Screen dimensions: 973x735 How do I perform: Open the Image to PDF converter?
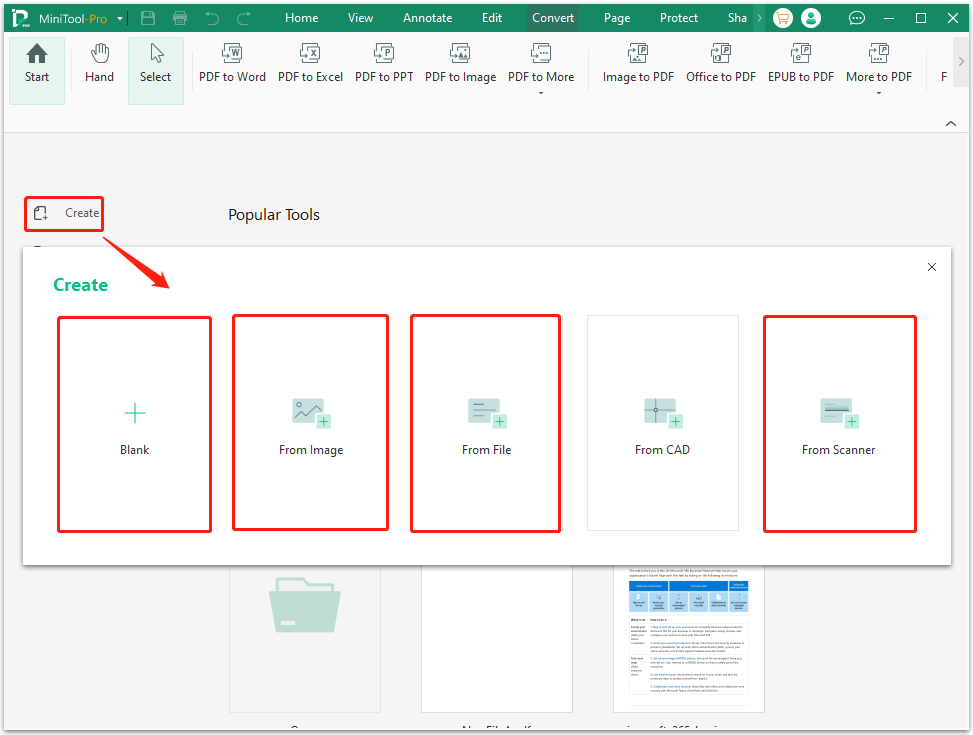click(x=637, y=63)
